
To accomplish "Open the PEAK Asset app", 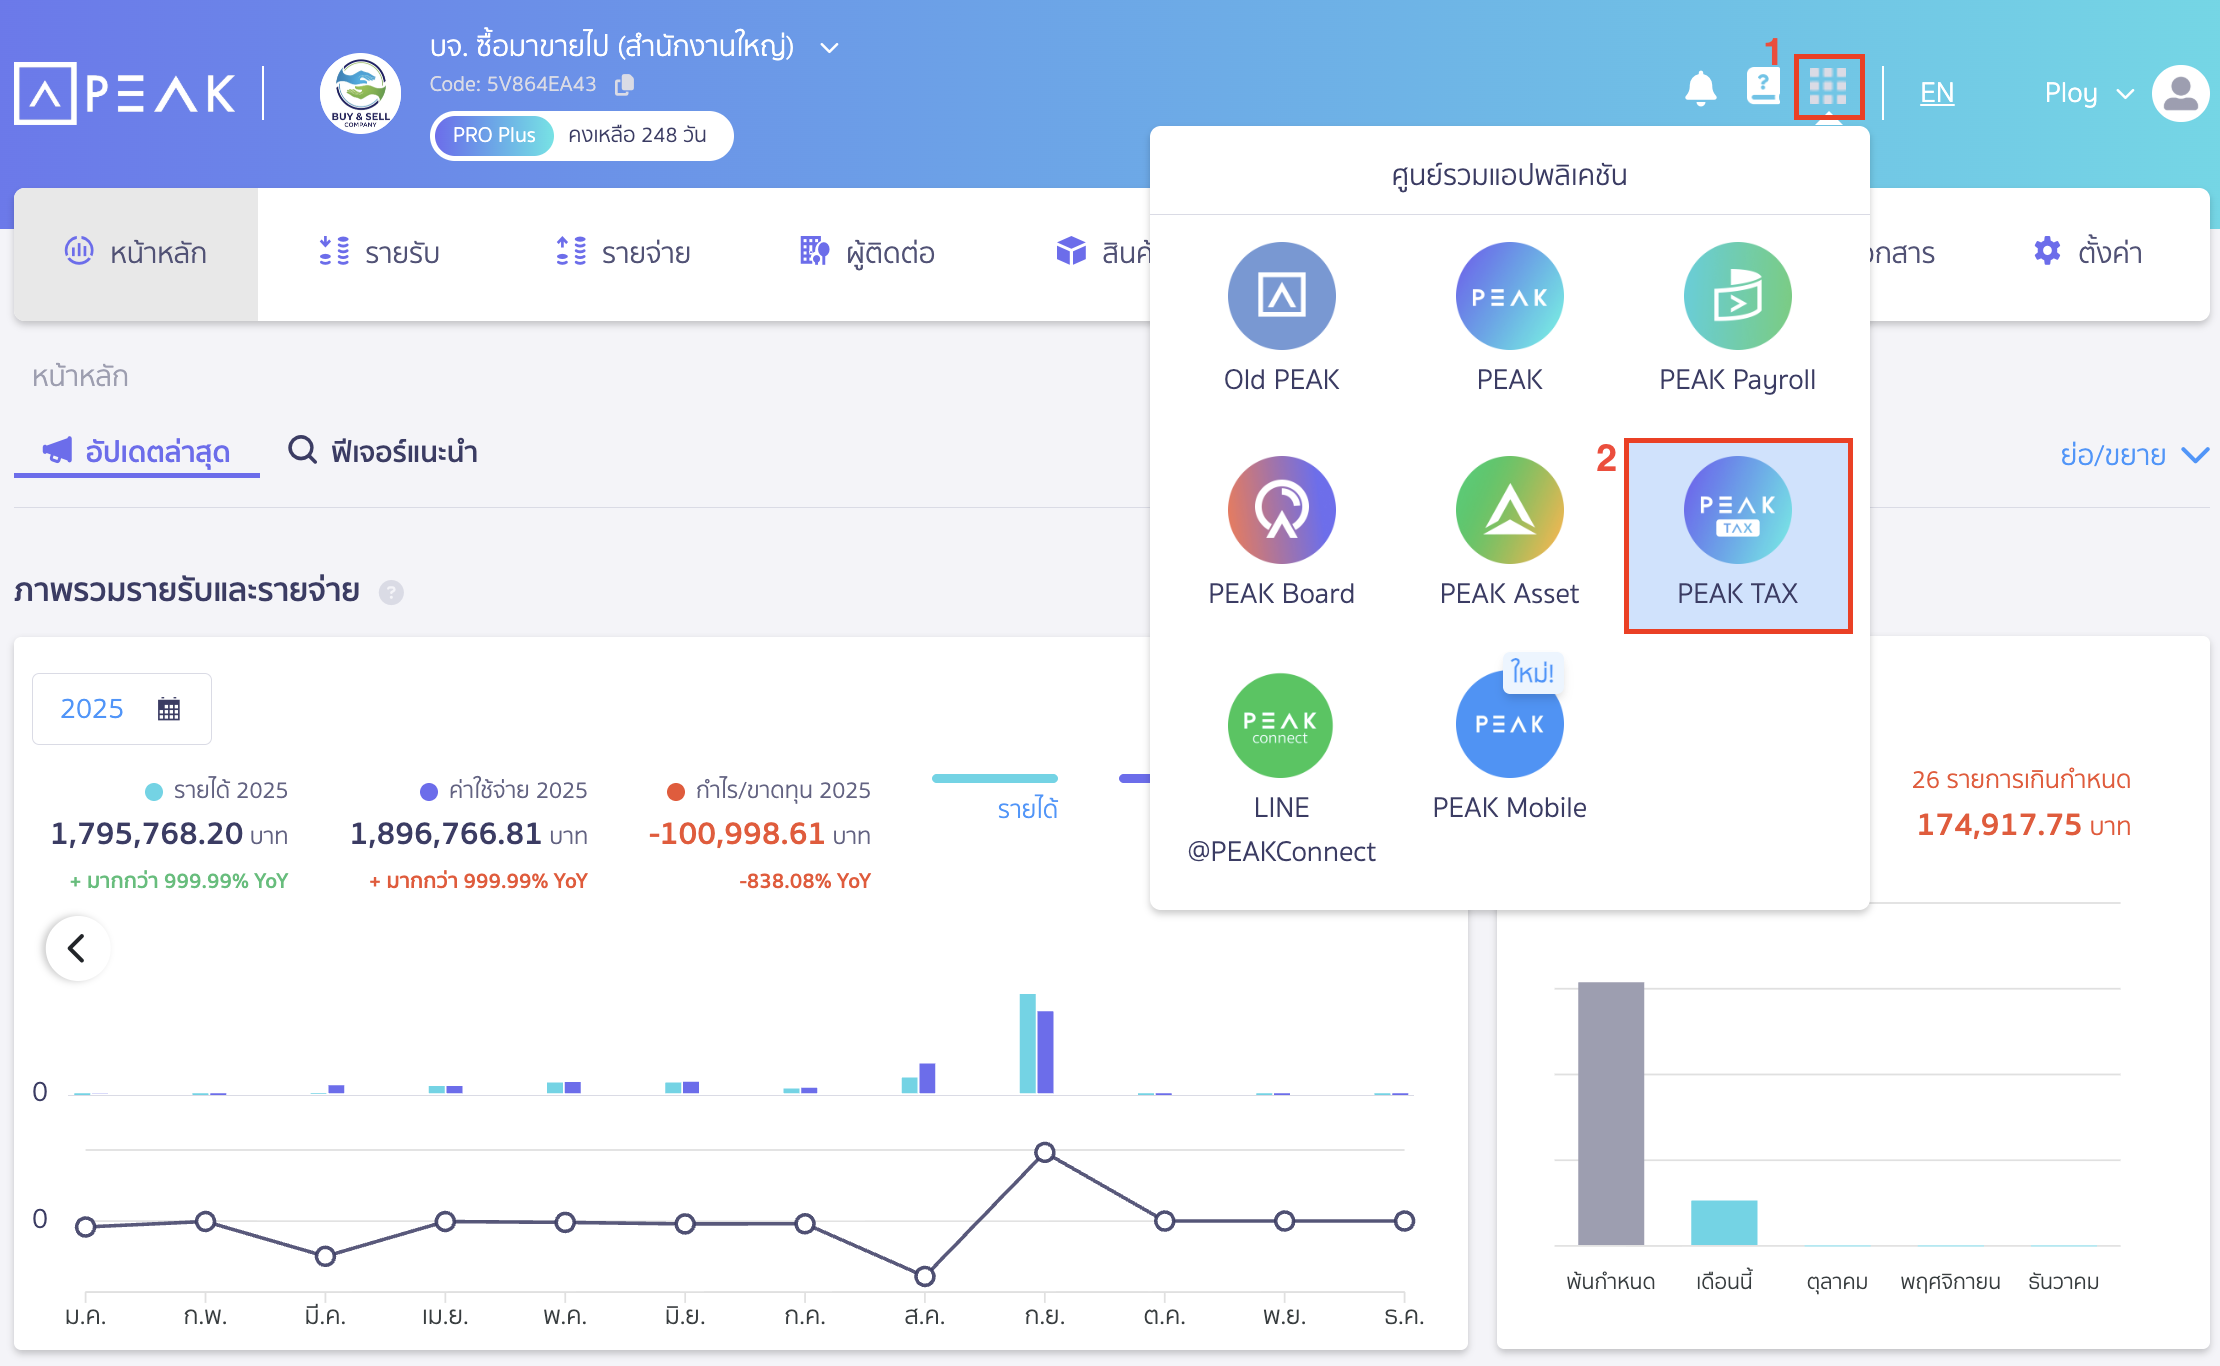I will click(1509, 510).
